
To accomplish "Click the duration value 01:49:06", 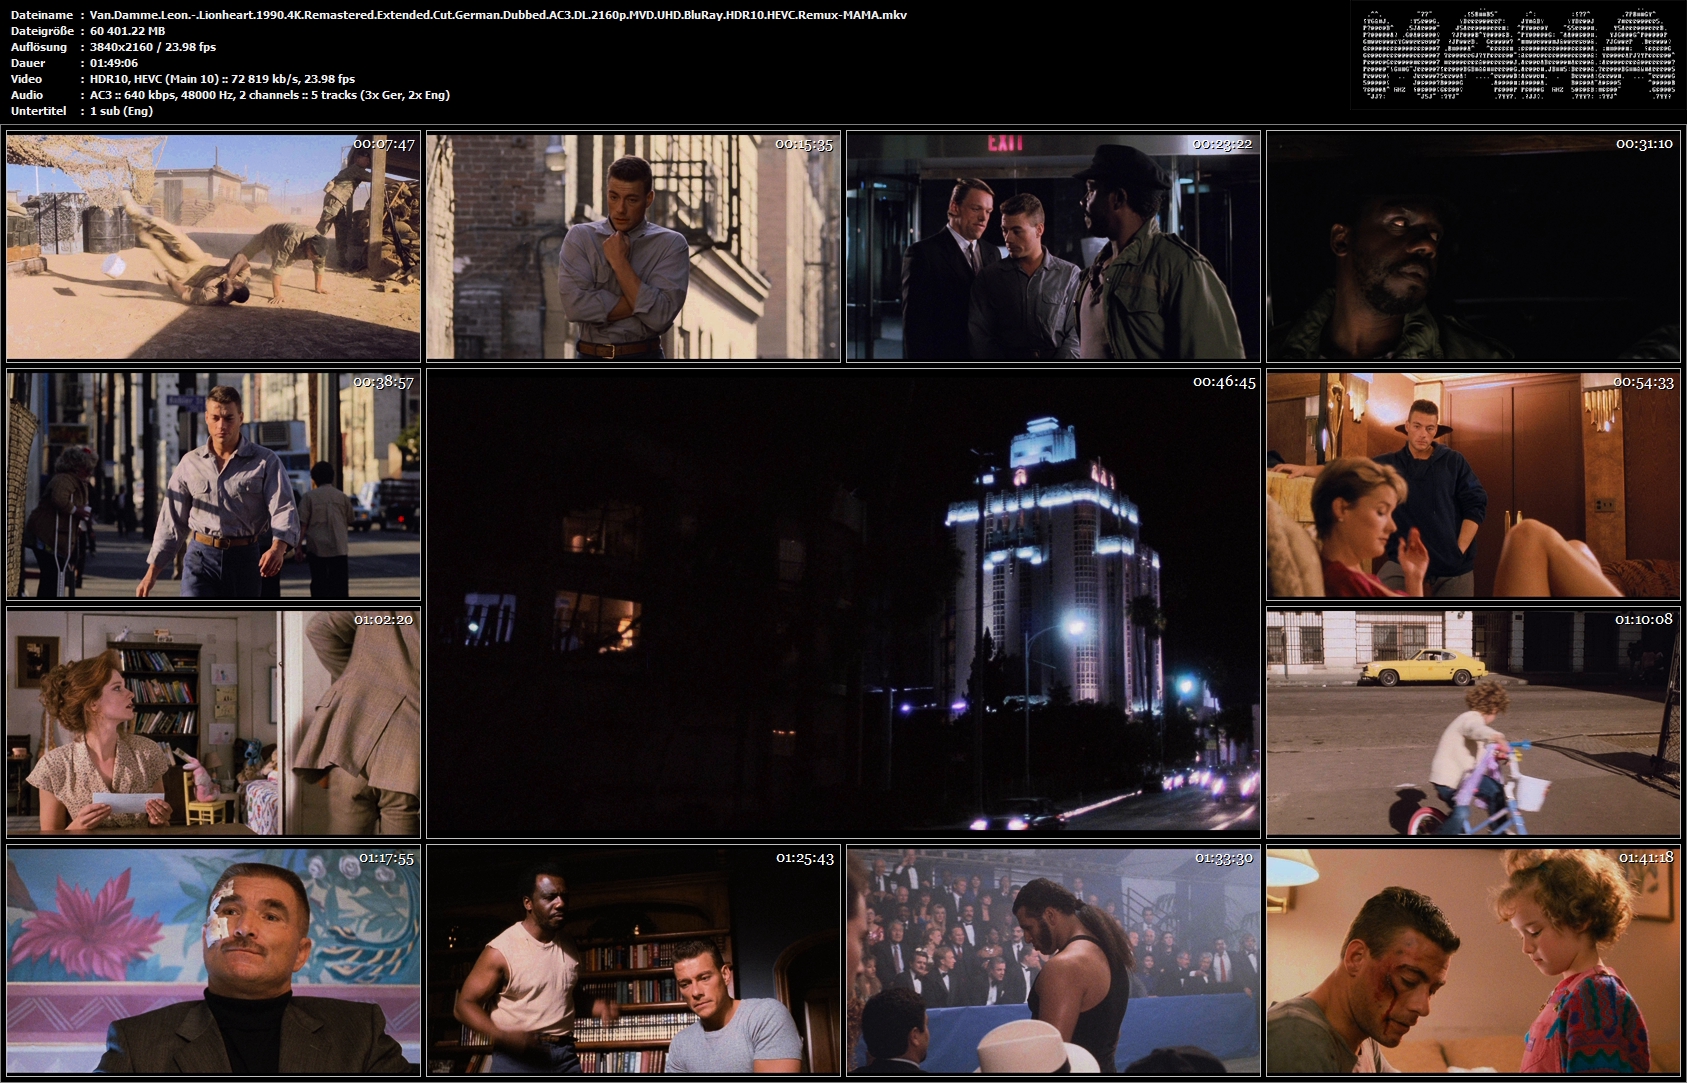I will (114, 63).
